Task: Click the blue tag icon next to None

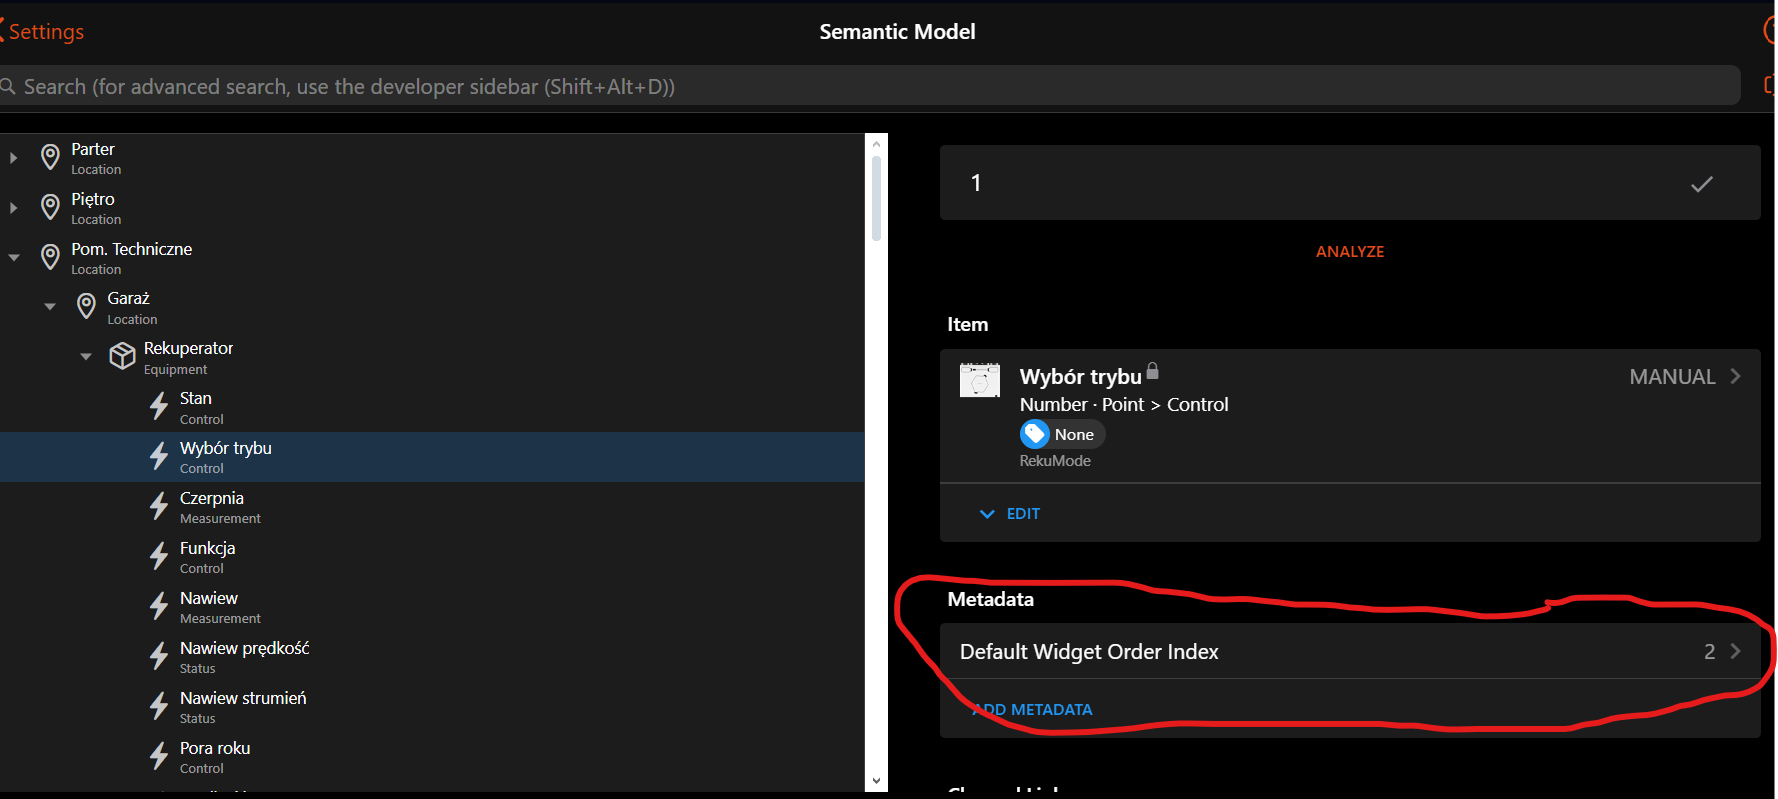Action: click(1035, 434)
